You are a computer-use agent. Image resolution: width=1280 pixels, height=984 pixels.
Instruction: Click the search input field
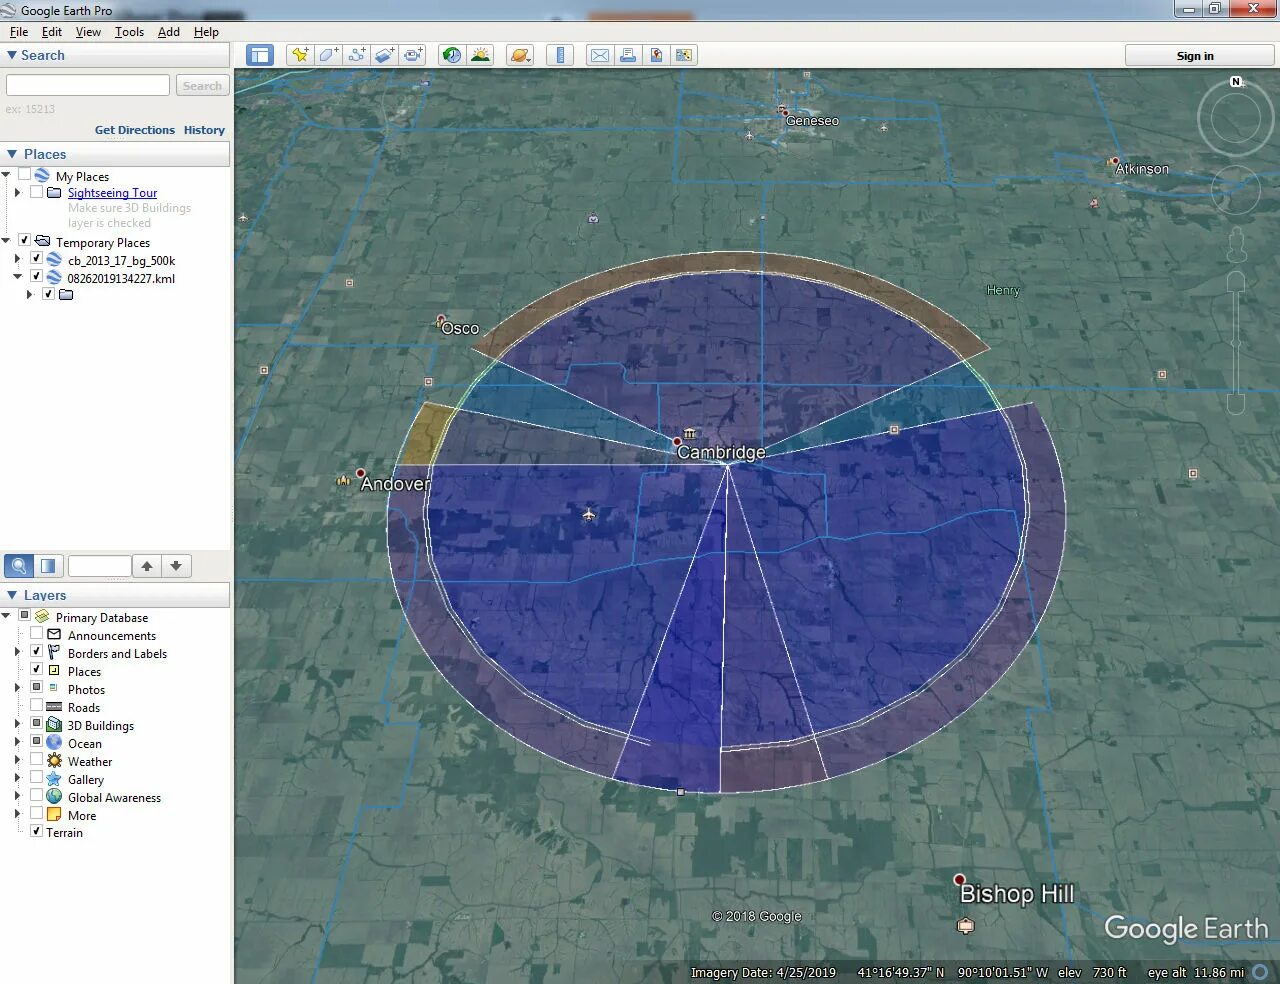coord(88,86)
